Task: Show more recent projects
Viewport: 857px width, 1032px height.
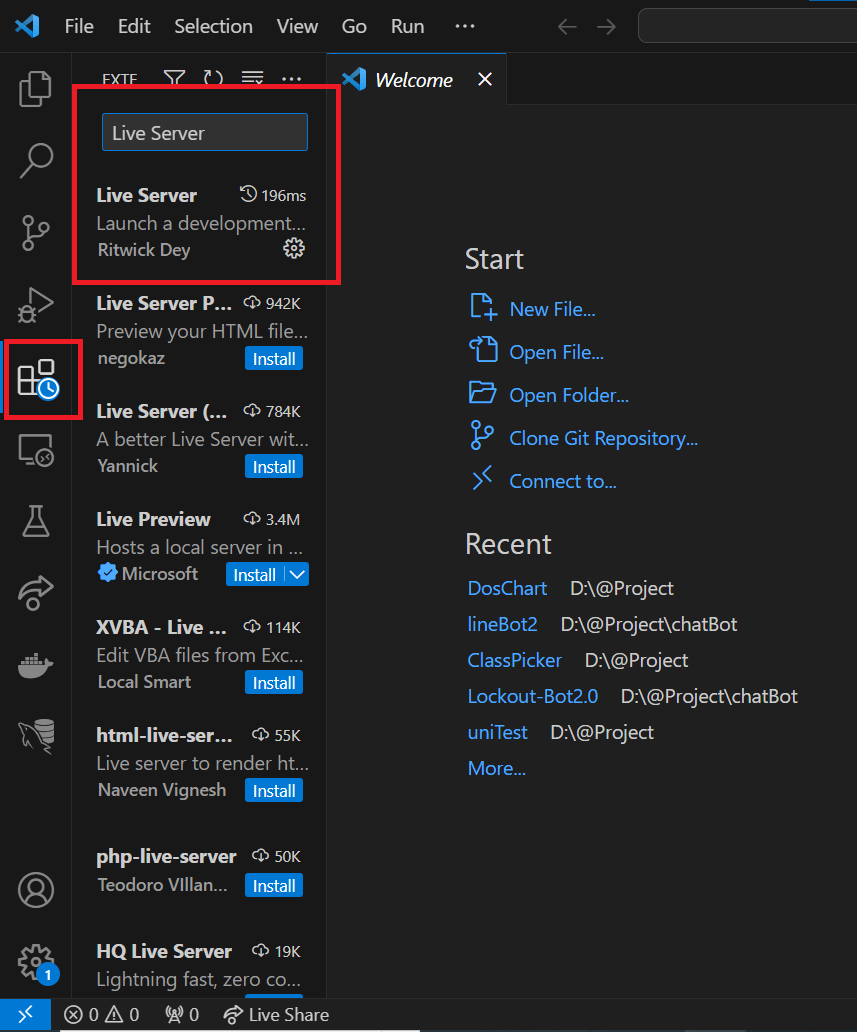Action: click(496, 768)
